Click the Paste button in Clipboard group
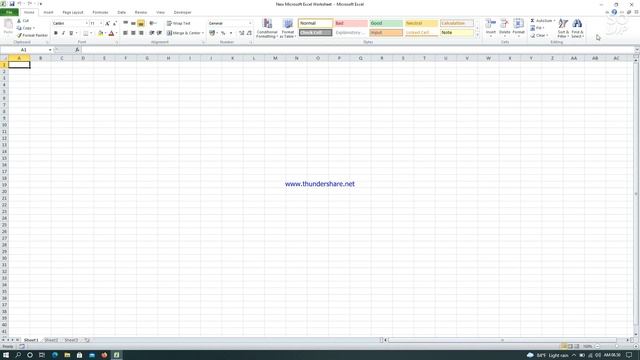The width and height of the screenshot is (640, 360). (8, 27)
